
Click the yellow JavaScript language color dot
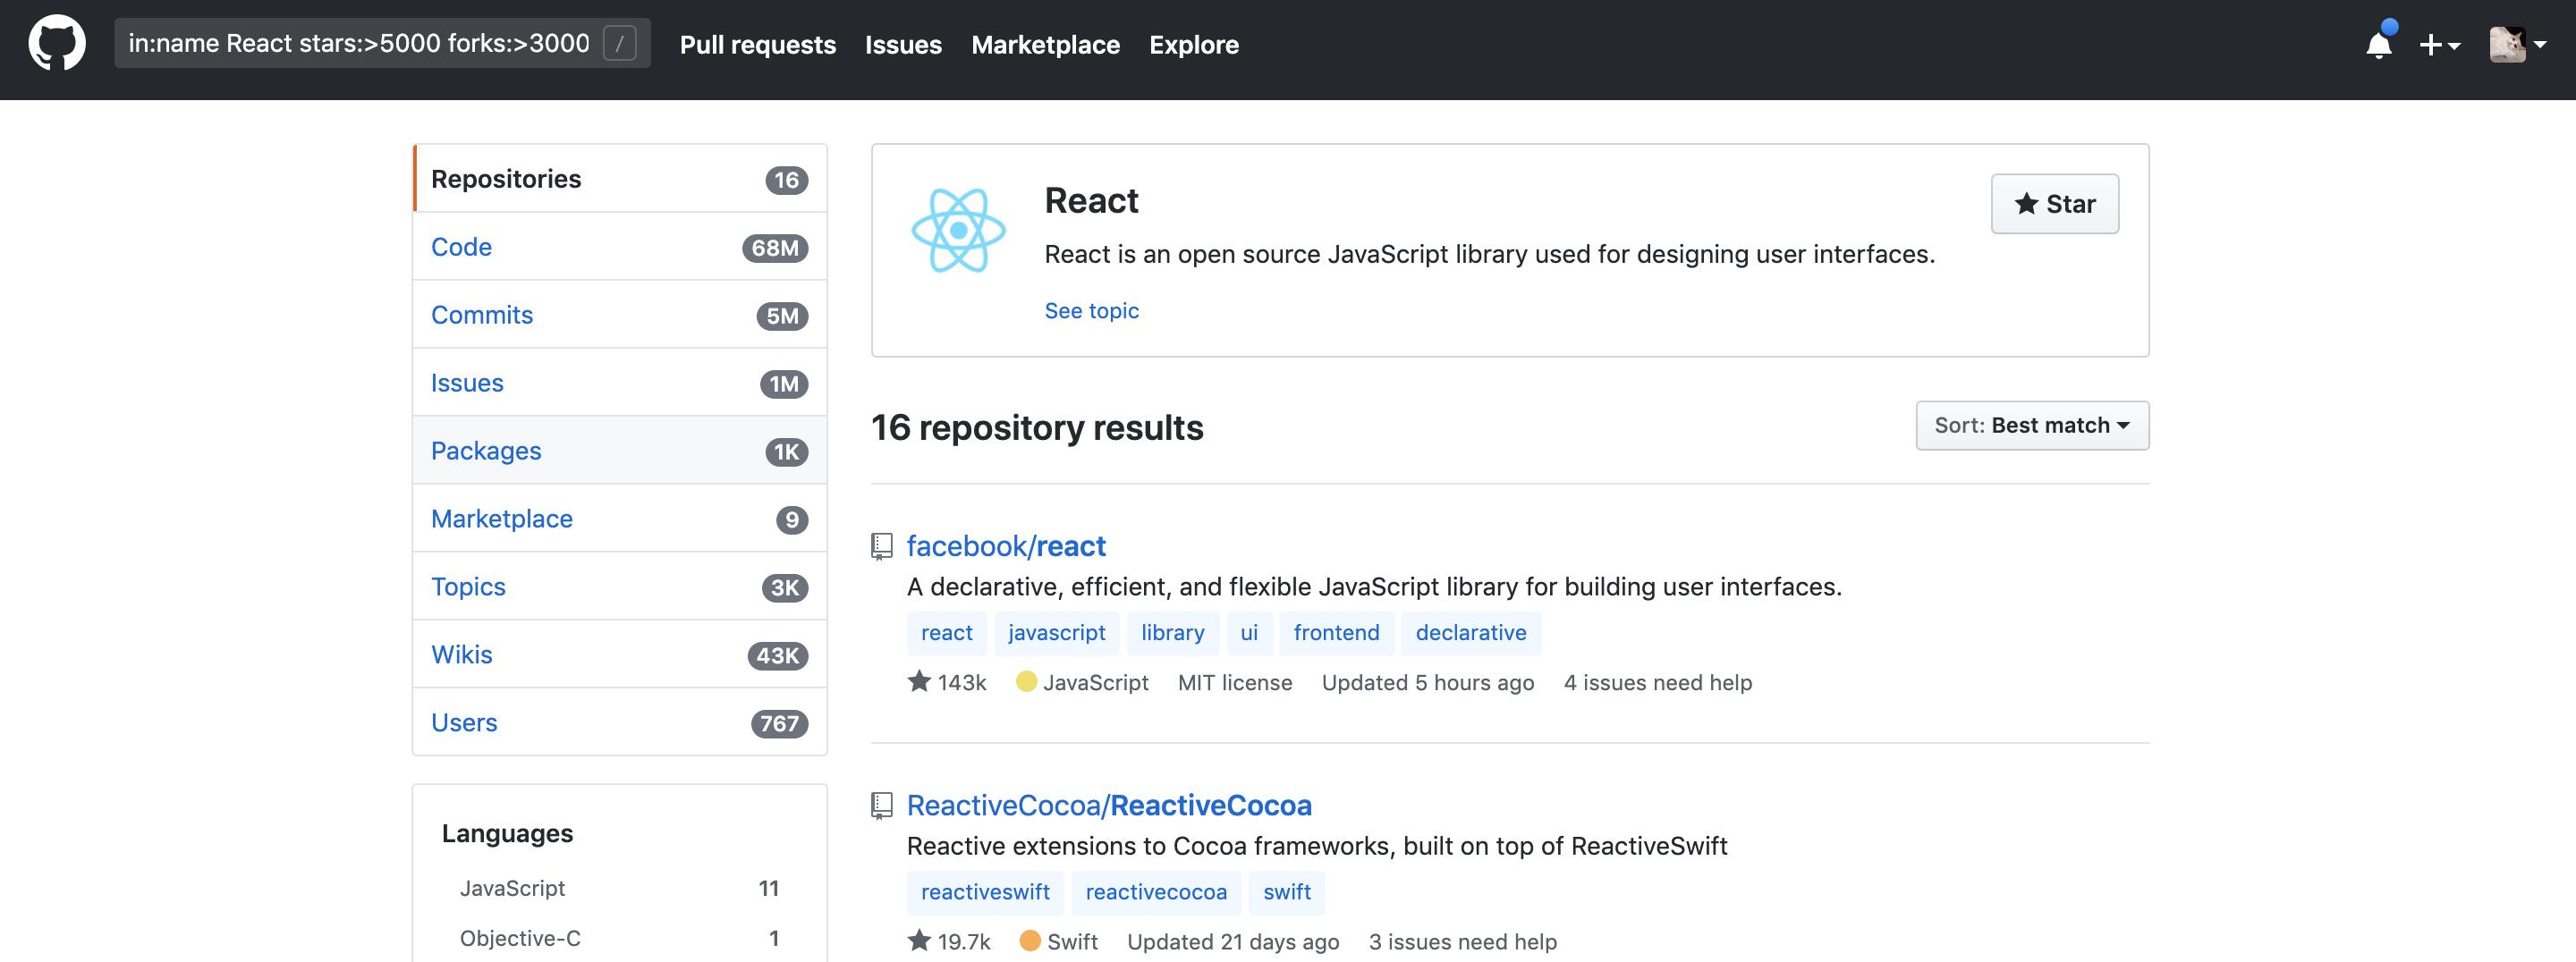[1026, 682]
